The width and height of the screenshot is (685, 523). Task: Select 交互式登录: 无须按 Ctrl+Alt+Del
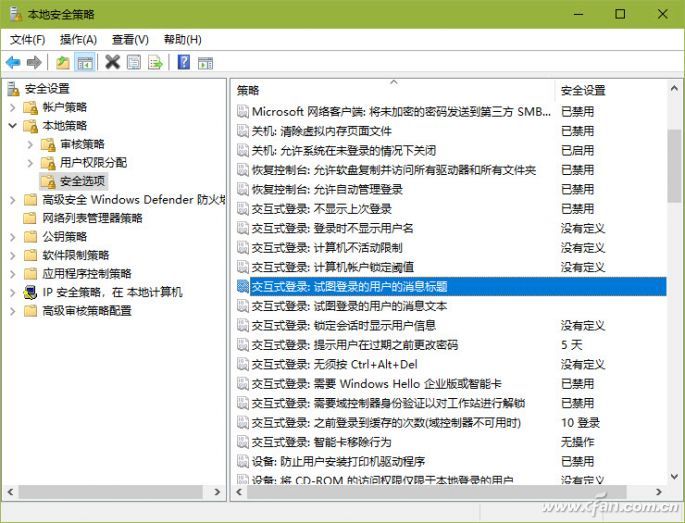click(x=450, y=364)
